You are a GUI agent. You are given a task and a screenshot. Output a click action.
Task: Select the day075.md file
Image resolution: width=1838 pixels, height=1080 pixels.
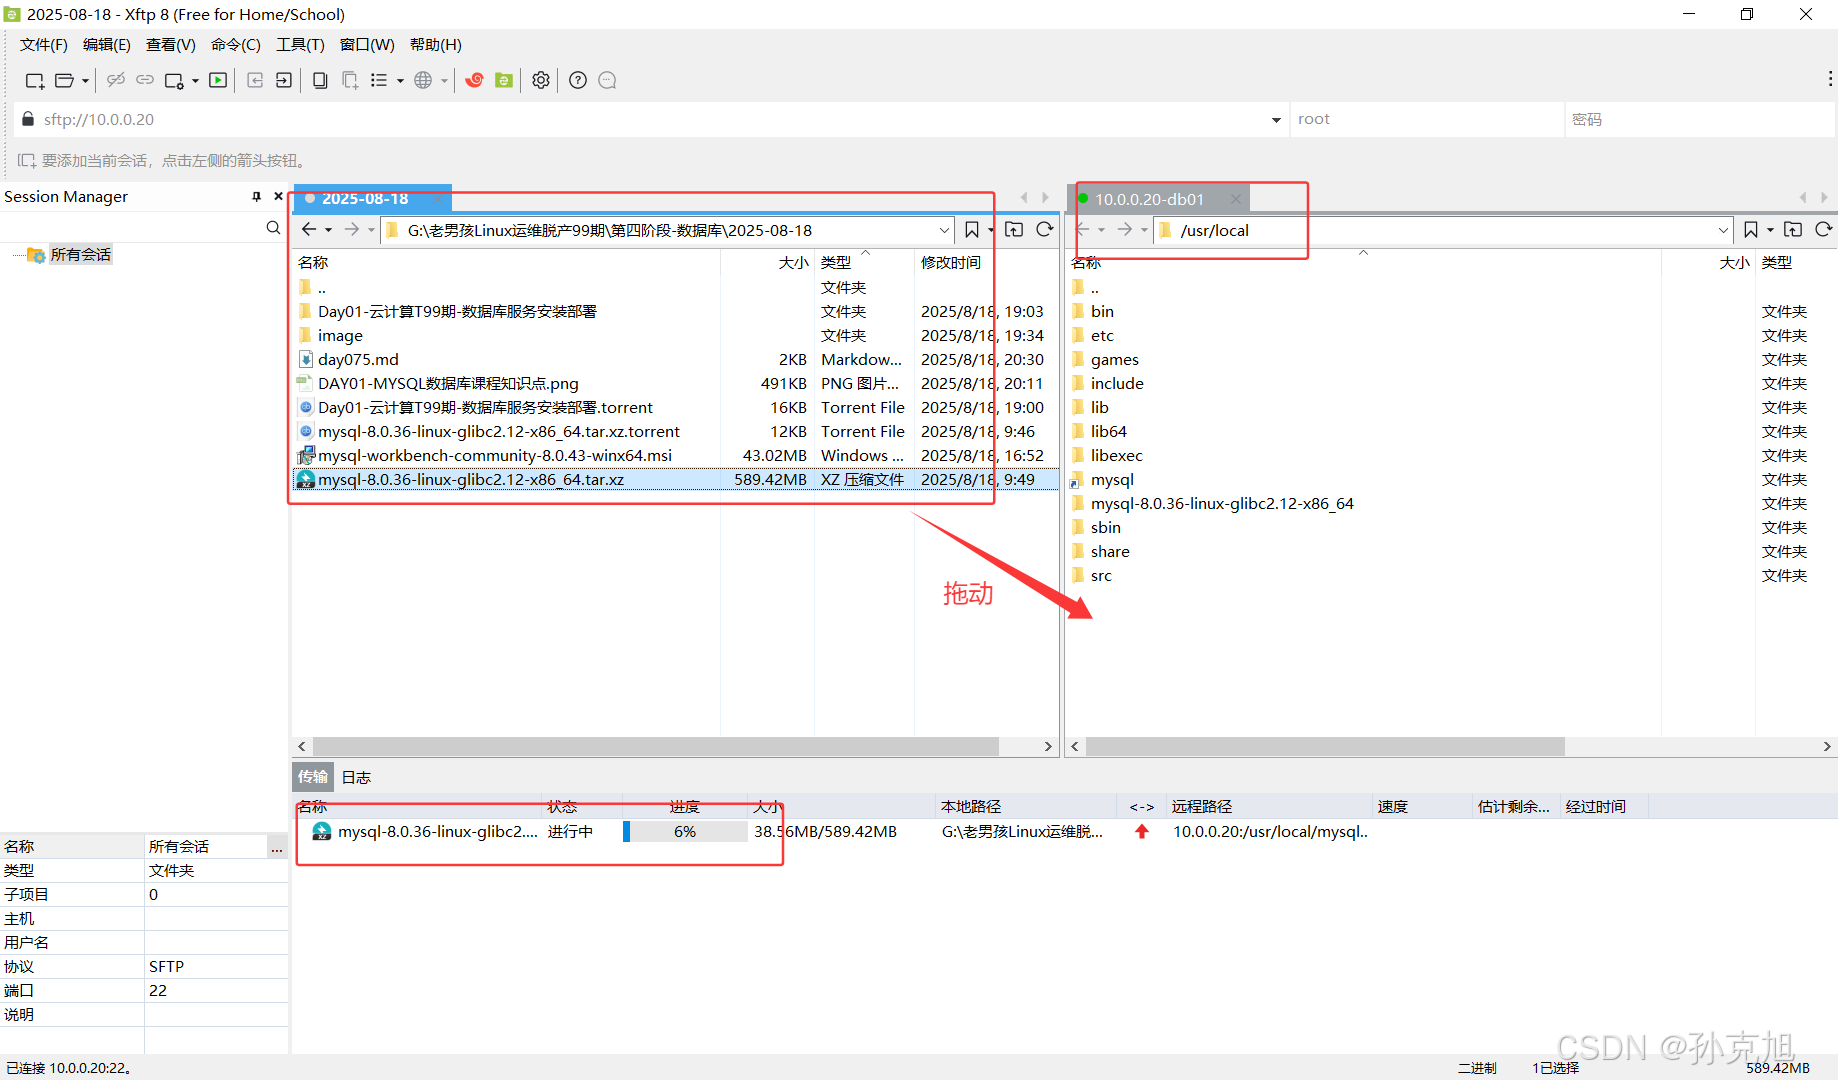(x=358, y=359)
